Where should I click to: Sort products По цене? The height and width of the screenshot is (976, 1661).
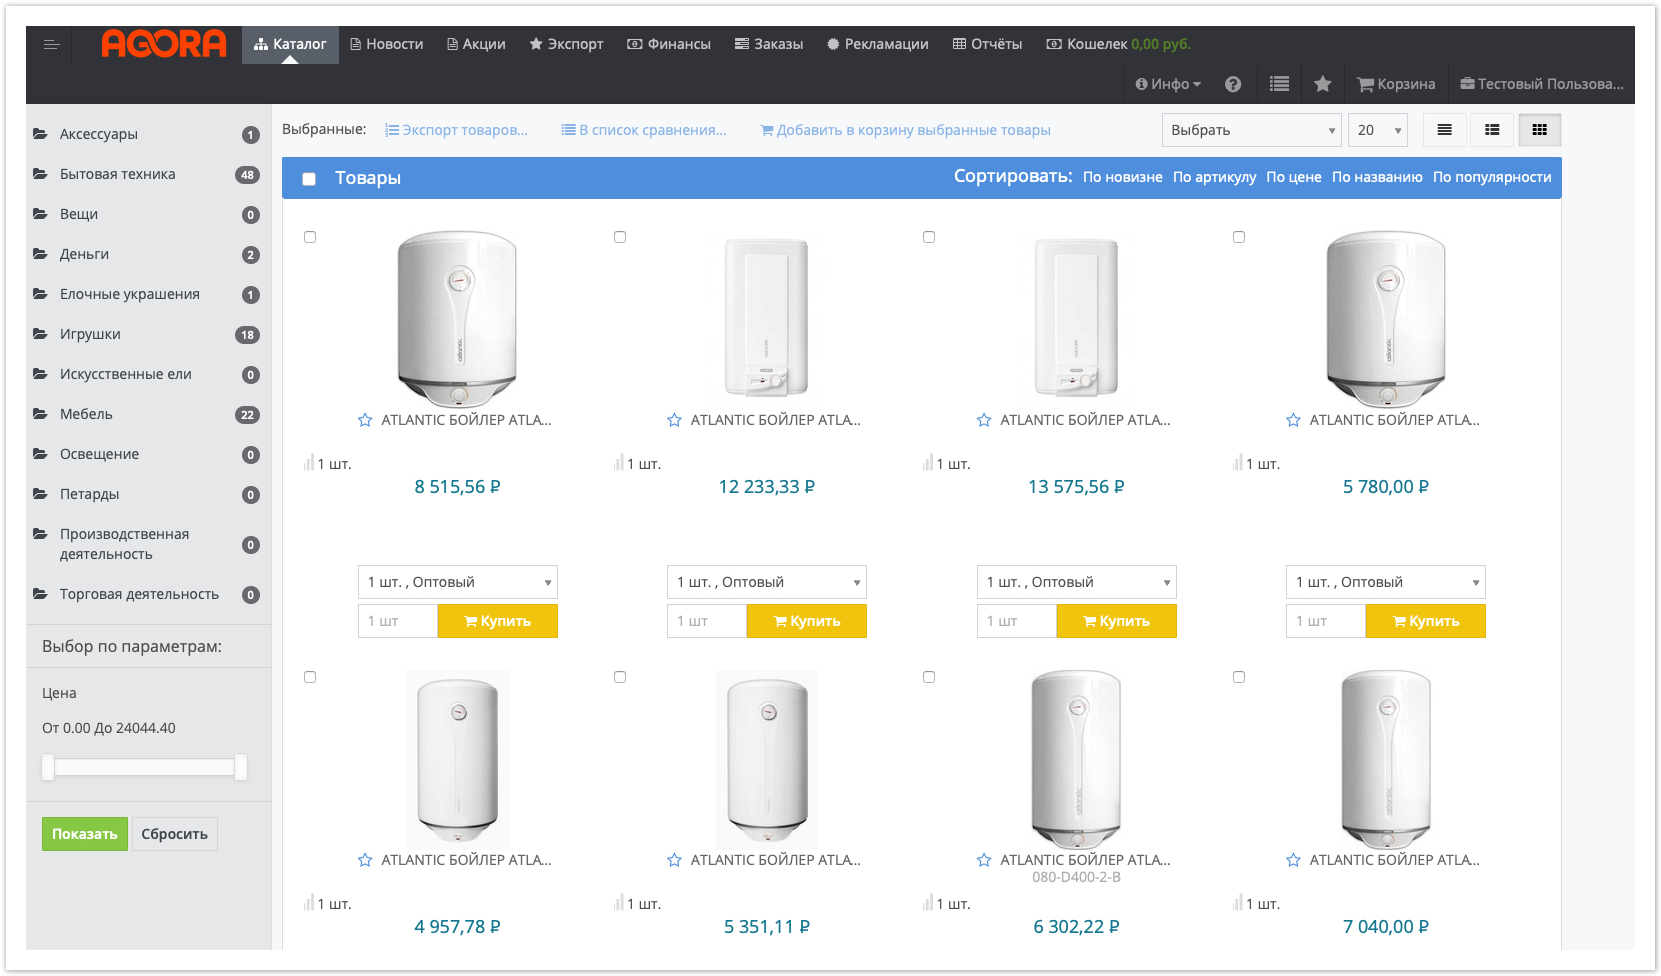point(1294,177)
